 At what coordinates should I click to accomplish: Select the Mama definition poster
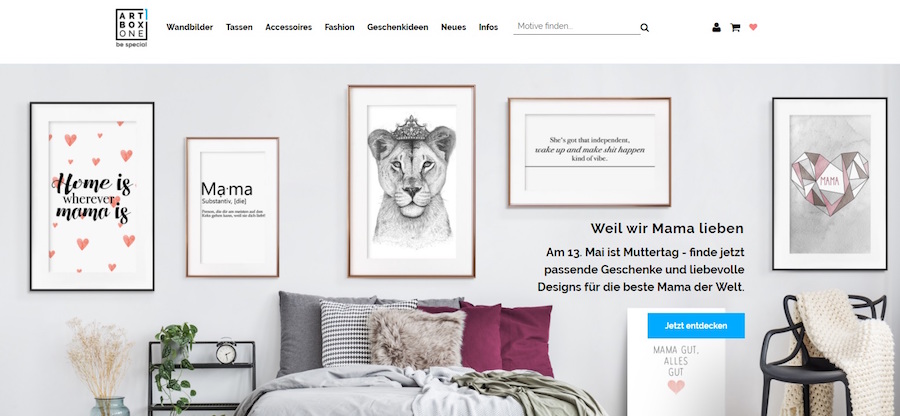pos(232,207)
